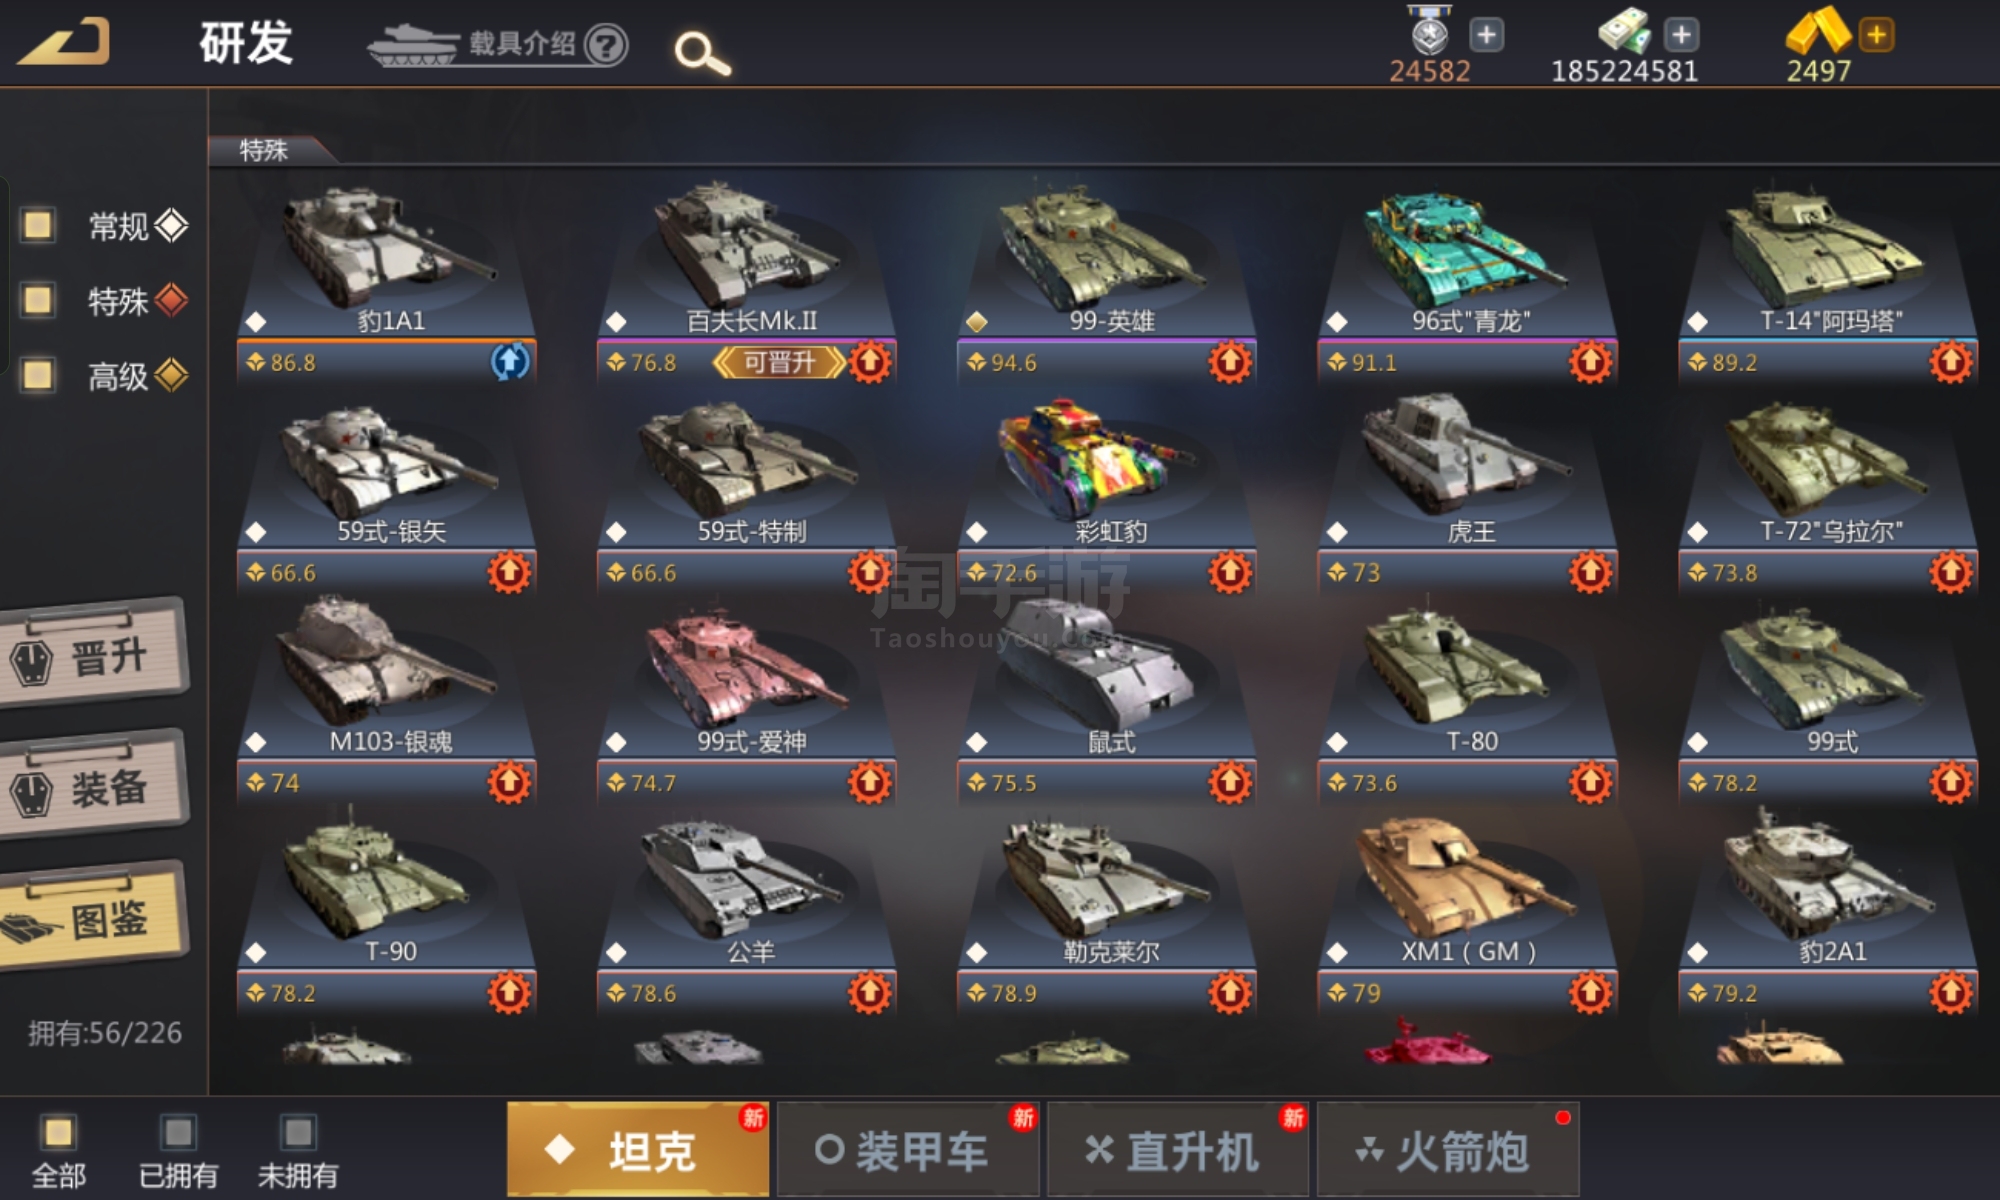Toggle the 特殊 filter checkbox
The height and width of the screenshot is (1200, 2000).
point(38,300)
